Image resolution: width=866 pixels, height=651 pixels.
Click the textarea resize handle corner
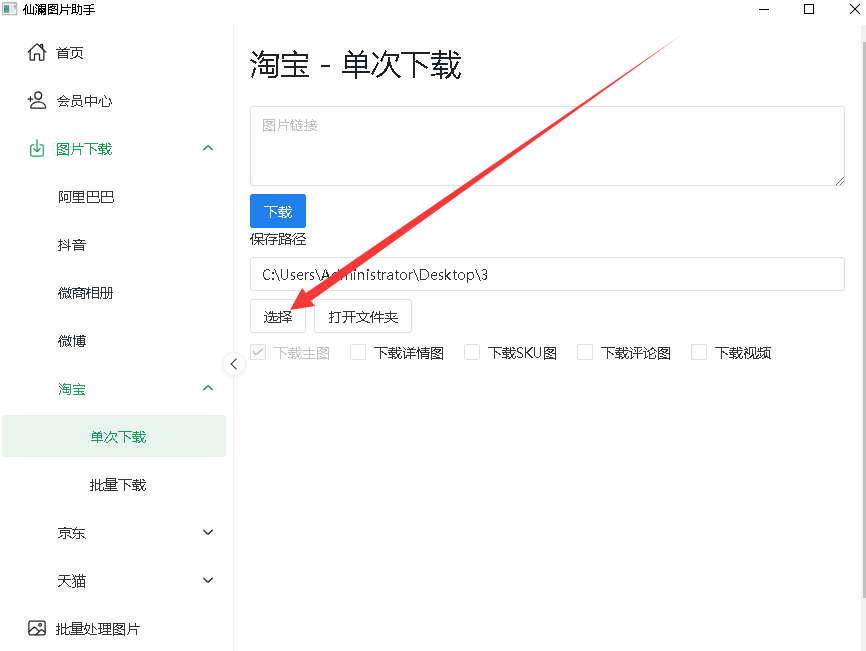pyautogui.click(x=839, y=181)
